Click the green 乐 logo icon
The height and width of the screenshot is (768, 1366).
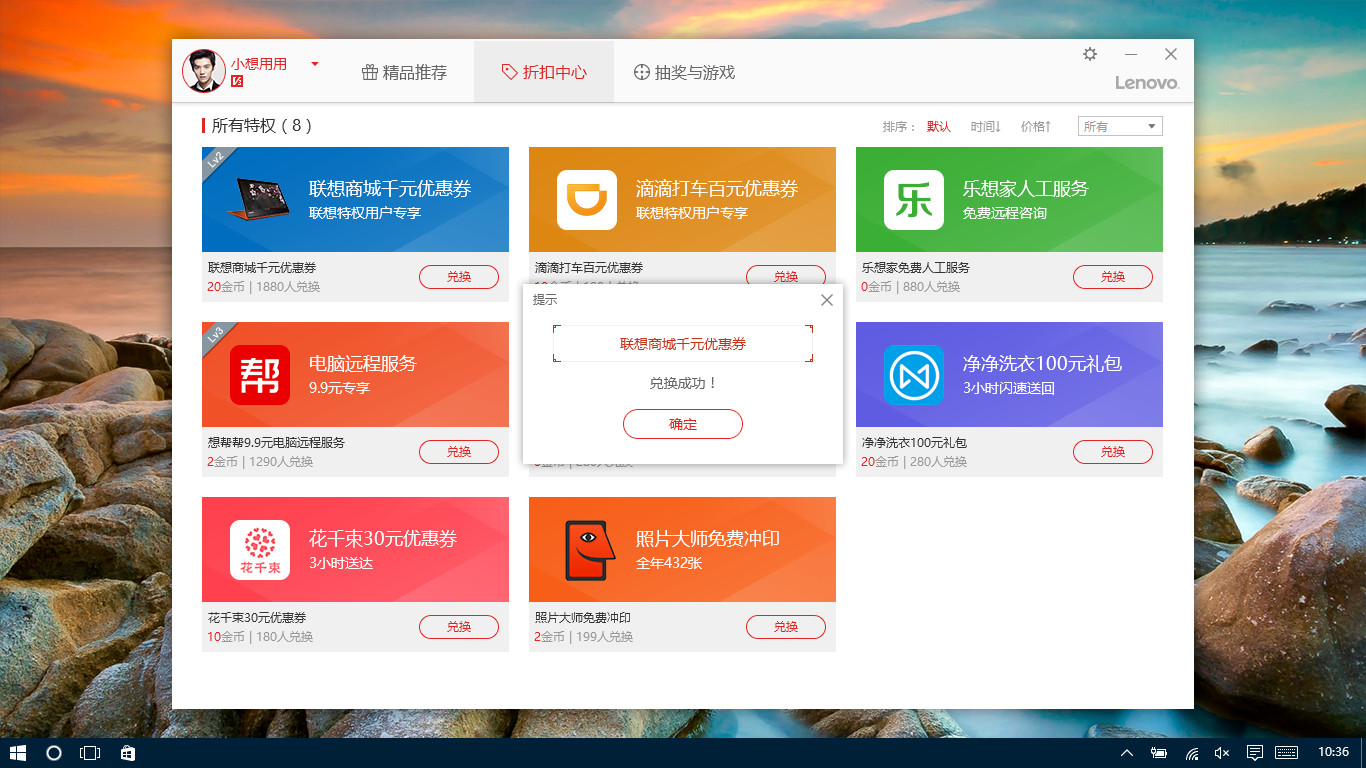pos(914,200)
